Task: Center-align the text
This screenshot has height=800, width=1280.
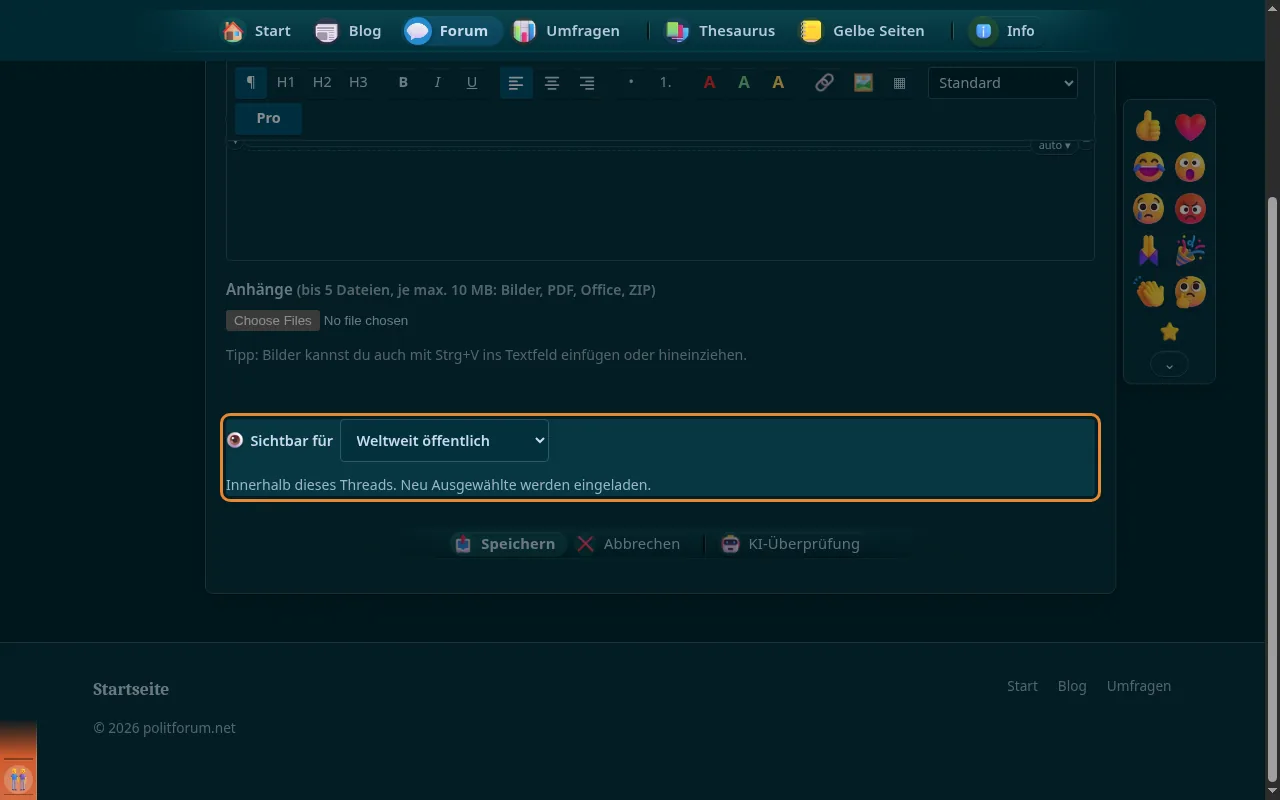Action: [x=551, y=83]
